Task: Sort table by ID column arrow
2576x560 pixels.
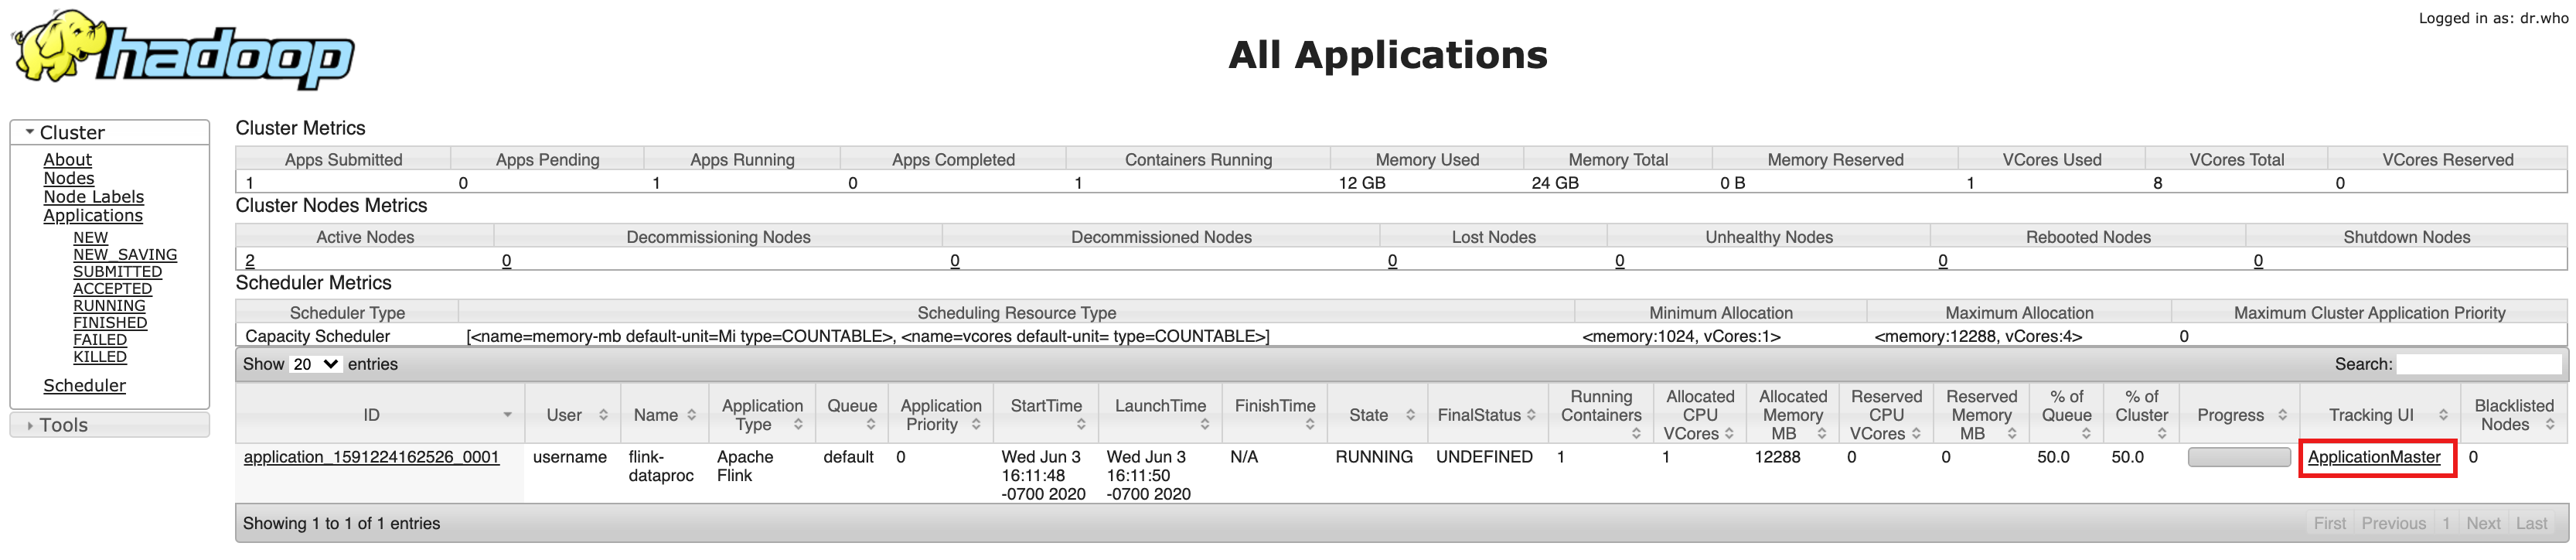Action: click(x=507, y=415)
